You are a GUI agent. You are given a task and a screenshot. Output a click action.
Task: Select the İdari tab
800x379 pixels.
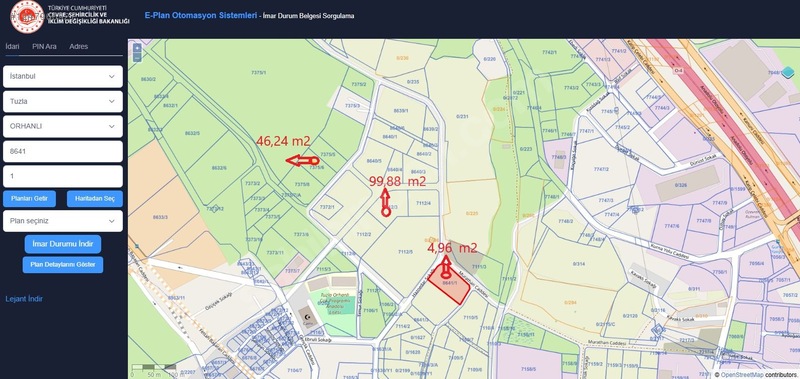tap(13, 46)
